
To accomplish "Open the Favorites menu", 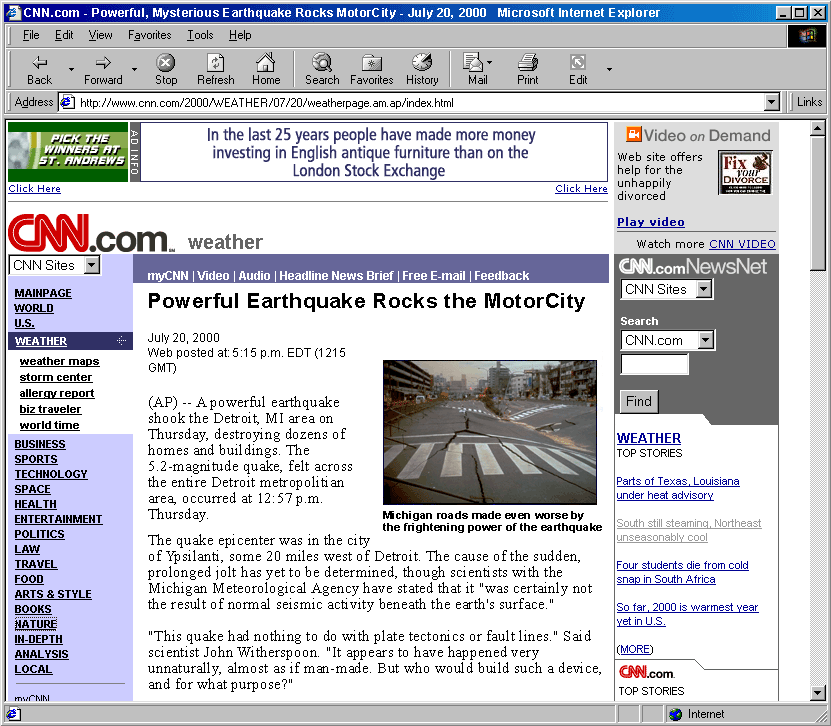I will [149, 35].
